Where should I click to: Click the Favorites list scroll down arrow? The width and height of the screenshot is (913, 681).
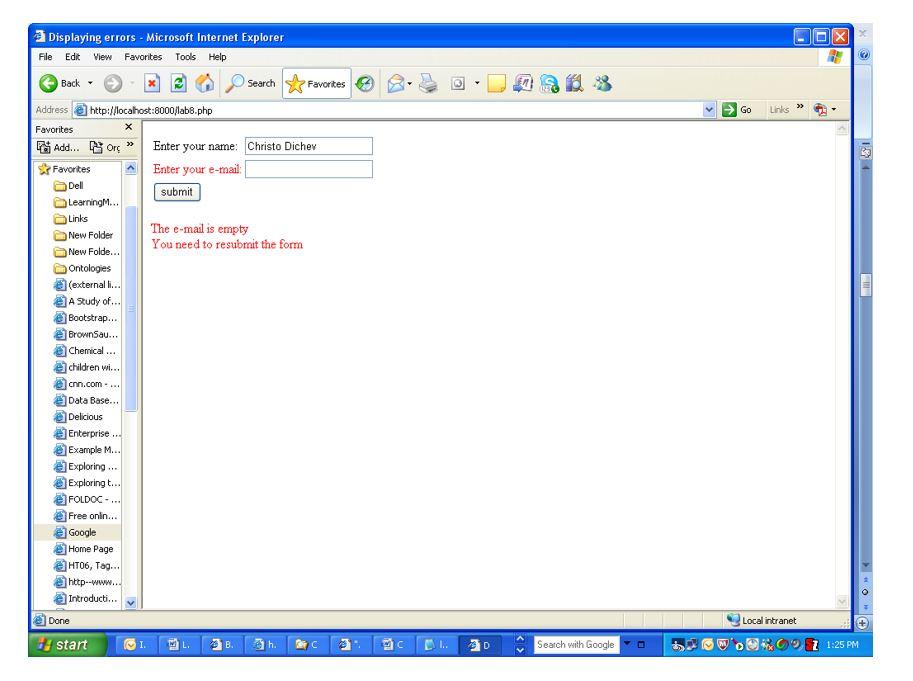coord(130,603)
